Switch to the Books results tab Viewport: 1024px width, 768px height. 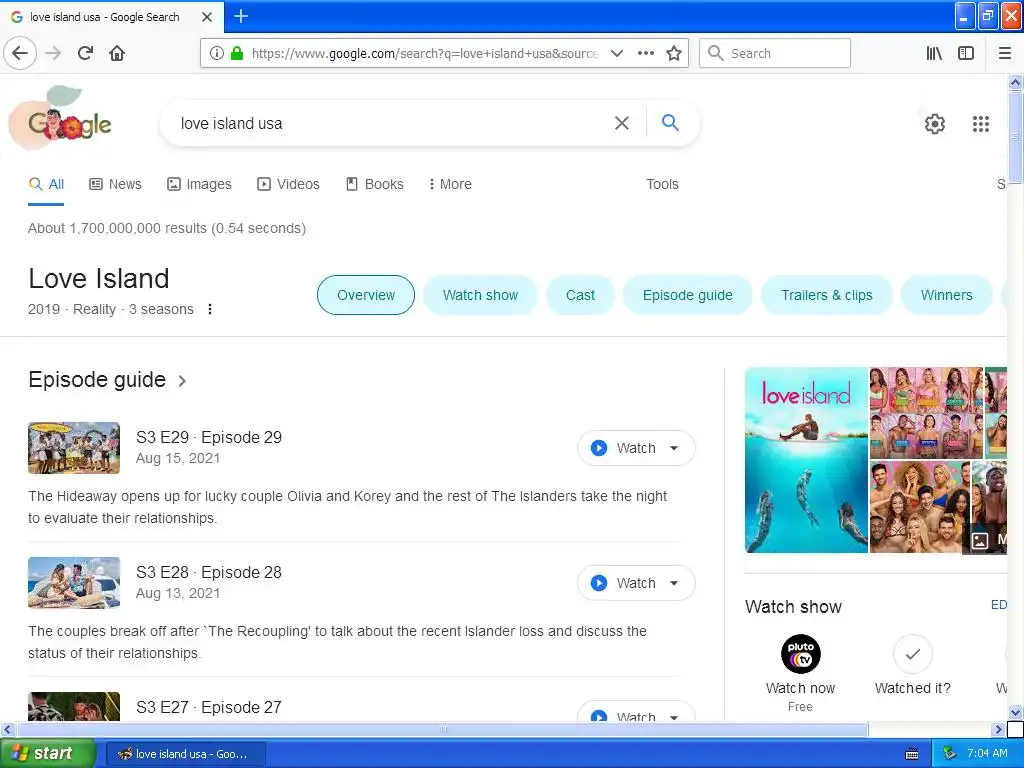[x=374, y=184]
